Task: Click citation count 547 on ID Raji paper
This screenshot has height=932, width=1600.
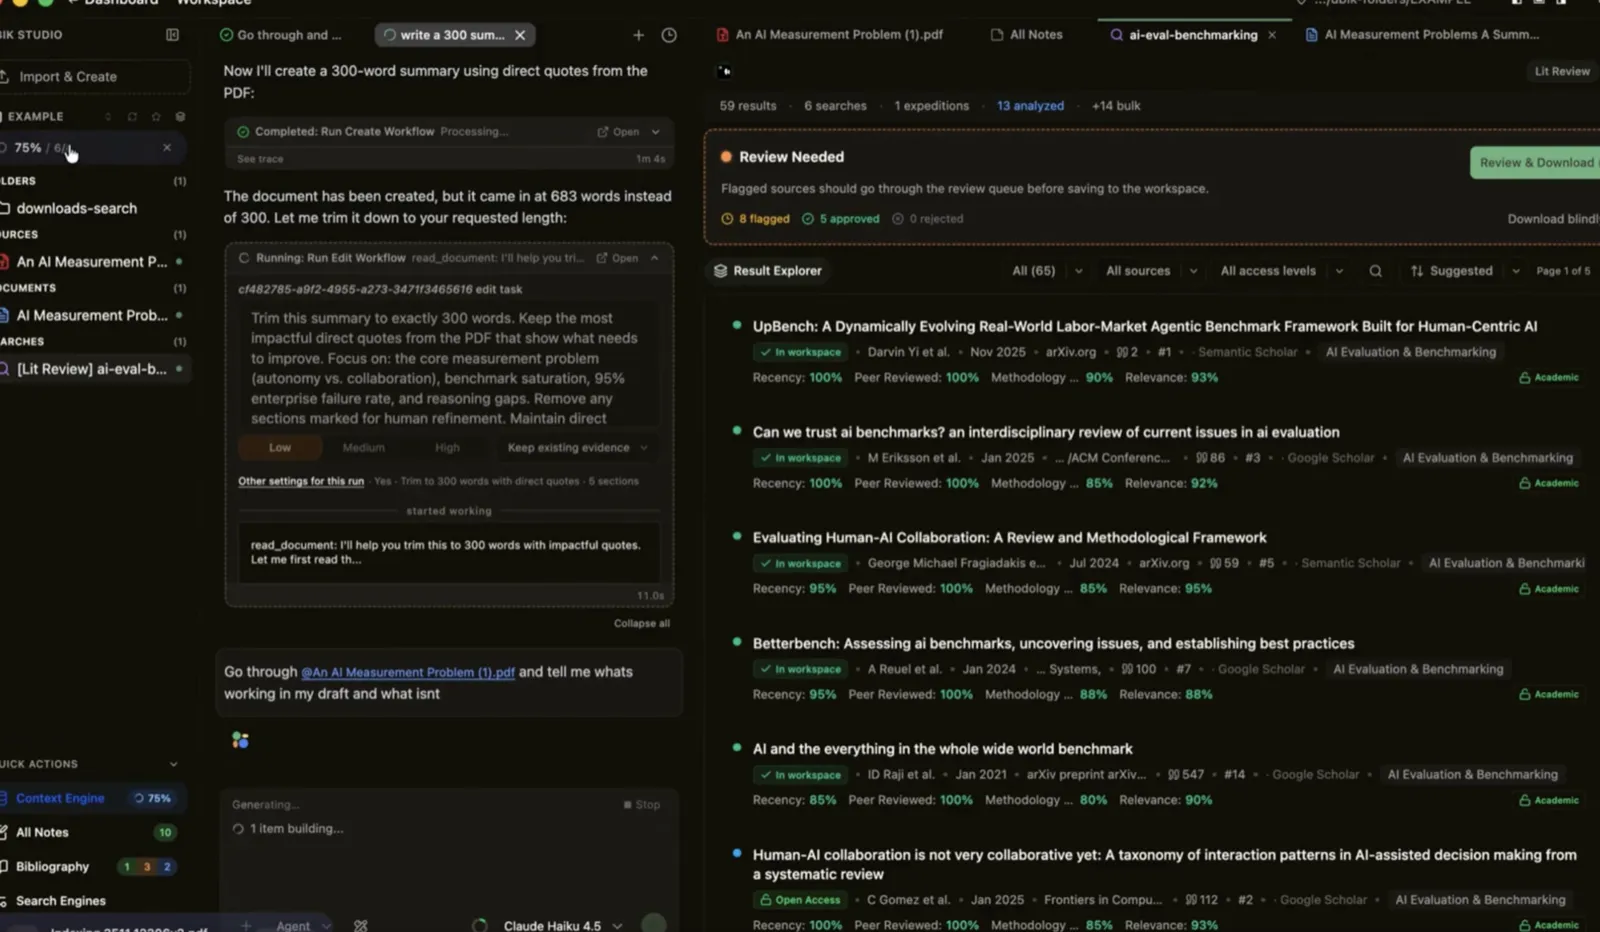Action: pyautogui.click(x=1186, y=775)
